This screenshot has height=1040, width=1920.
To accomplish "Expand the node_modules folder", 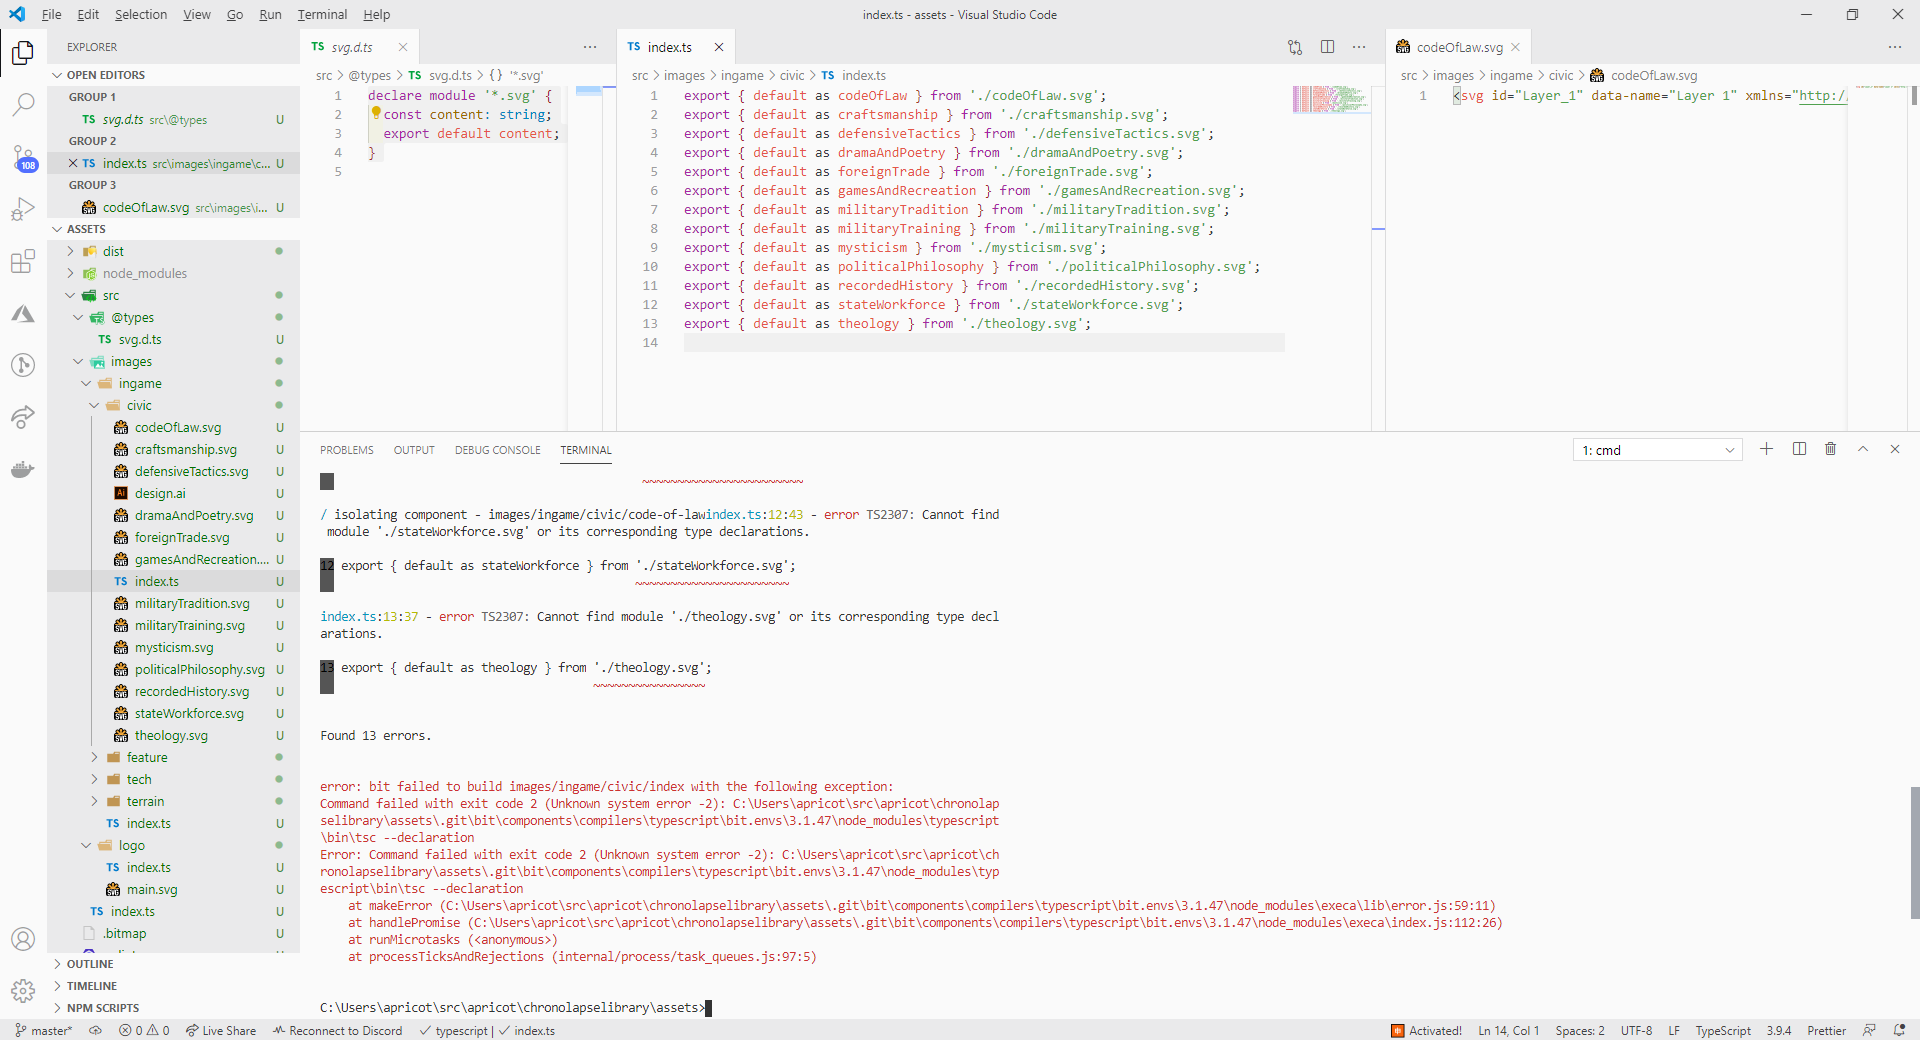I will 70,273.
